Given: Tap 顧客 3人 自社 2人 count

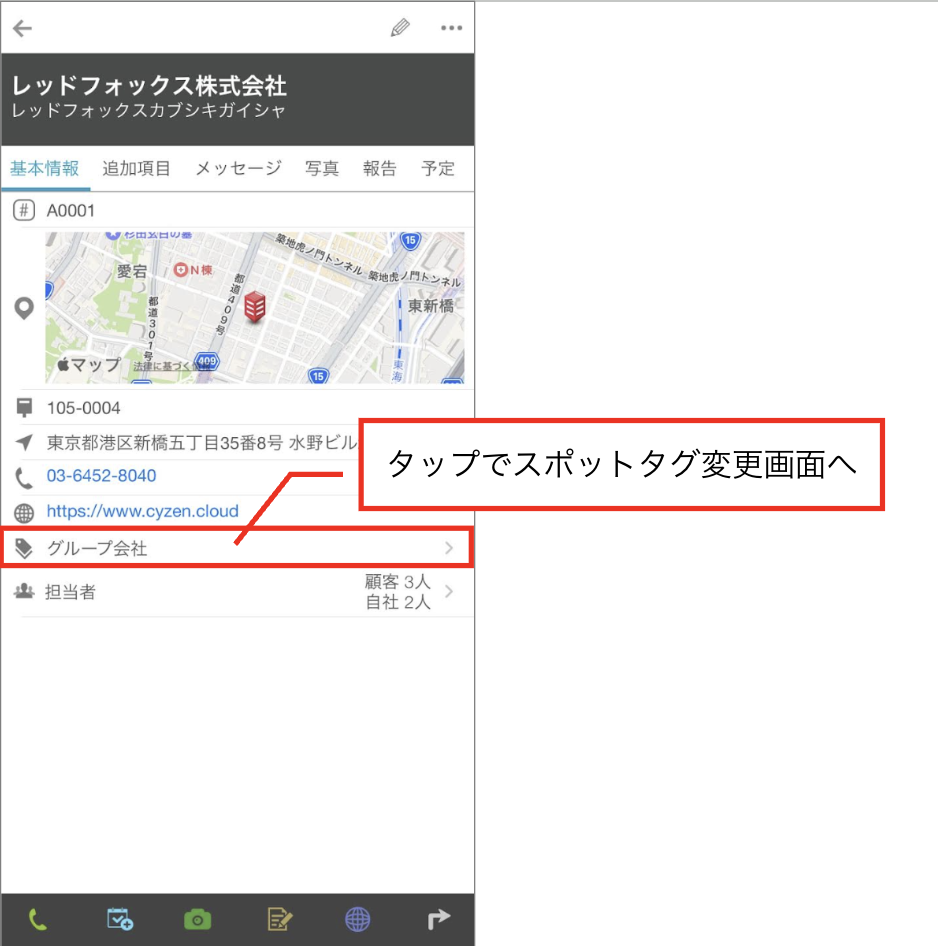Looking at the screenshot, I should pyautogui.click(x=398, y=592).
